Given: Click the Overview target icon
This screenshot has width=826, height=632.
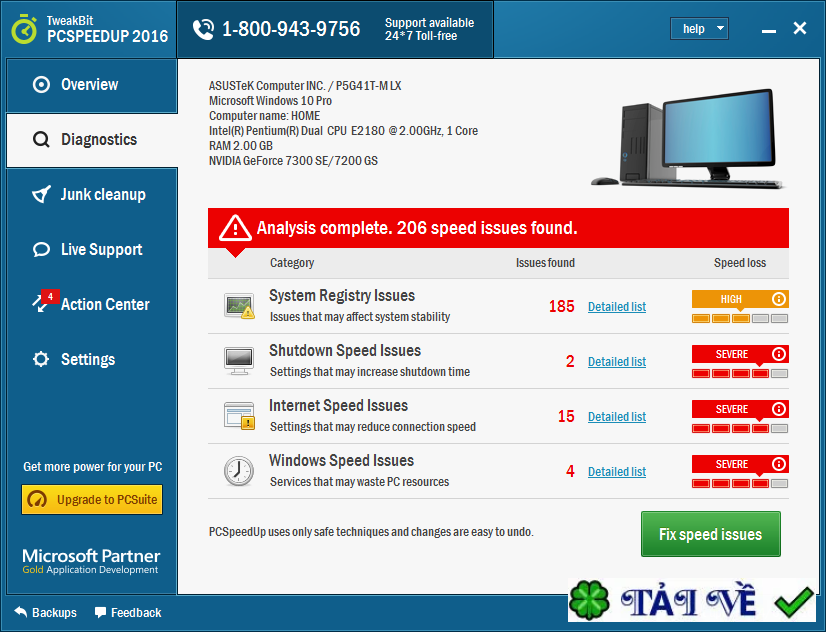Looking at the screenshot, I should pos(41,85).
